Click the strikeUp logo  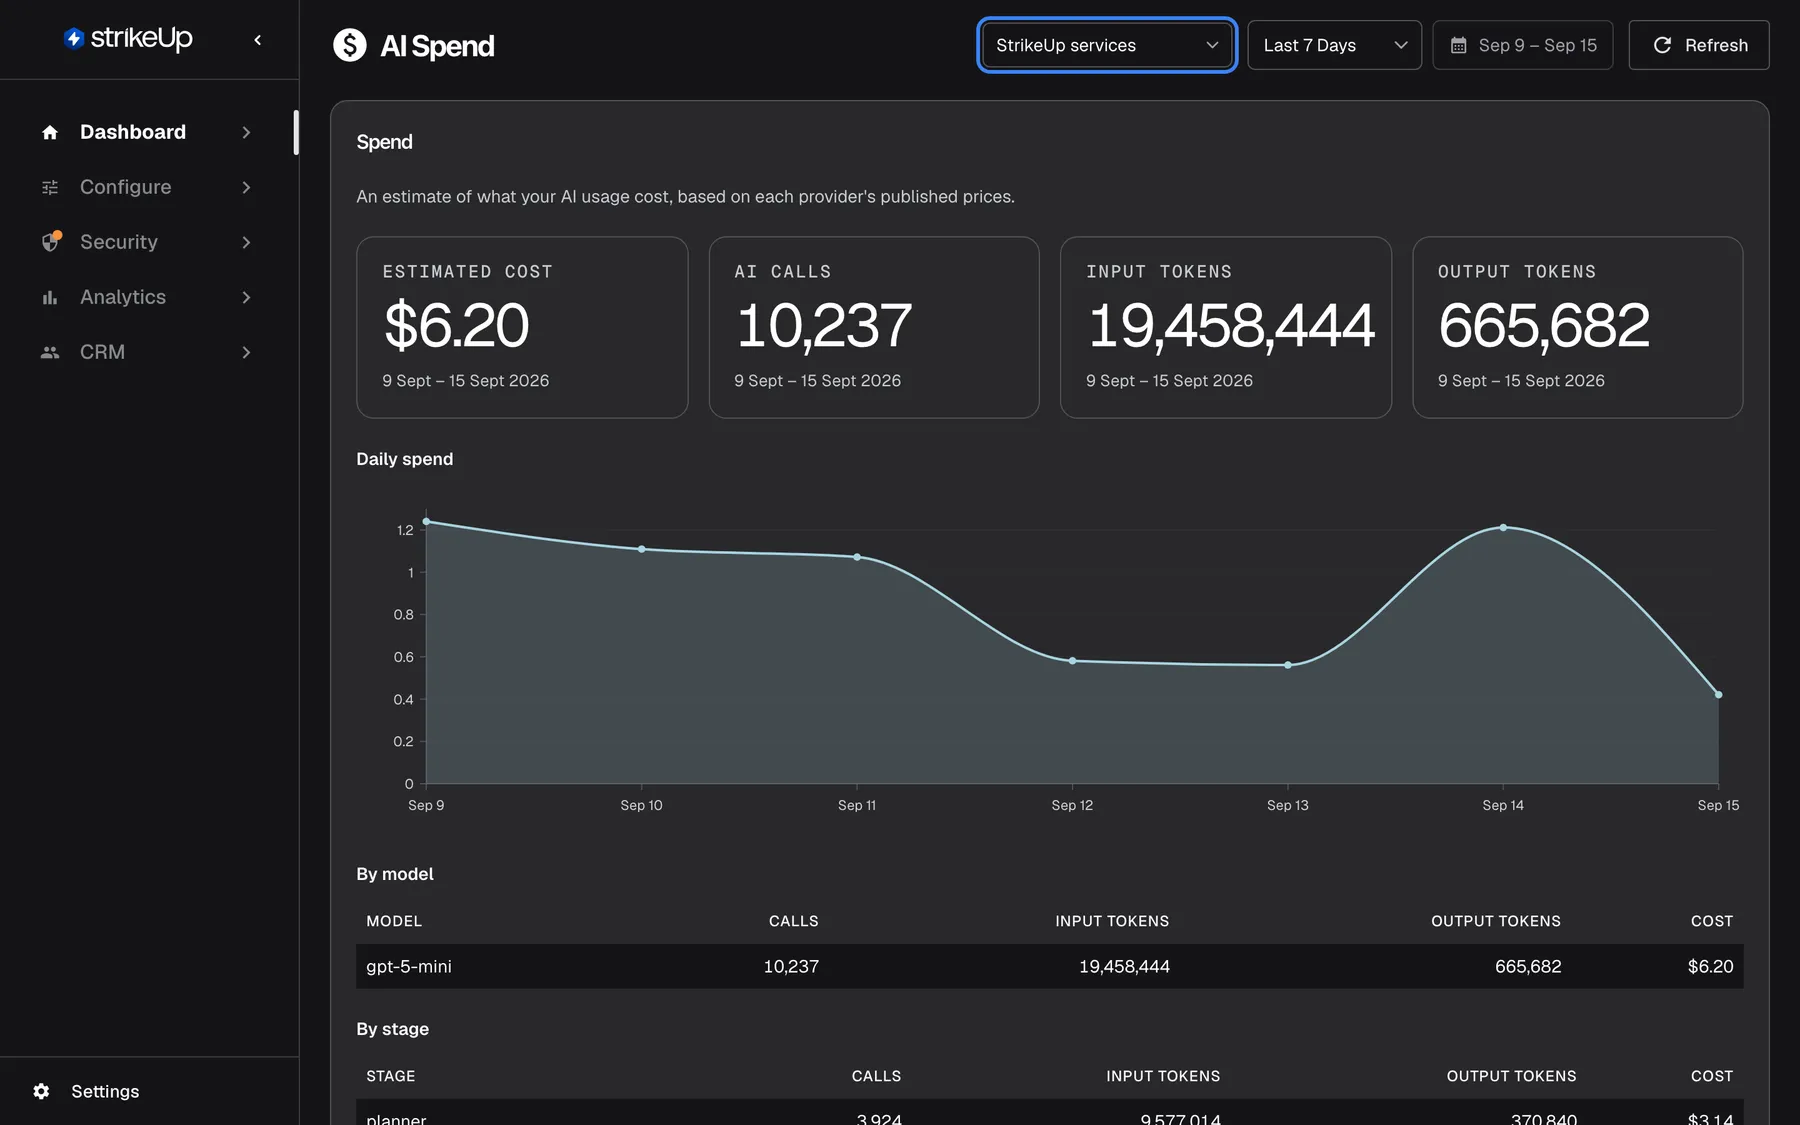(128, 38)
